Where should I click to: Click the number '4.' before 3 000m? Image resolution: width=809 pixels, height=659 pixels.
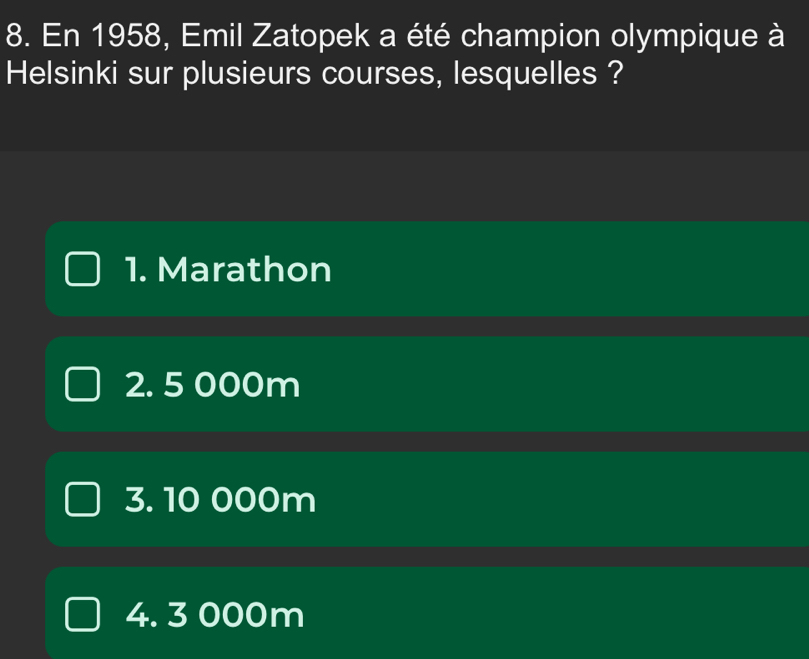tap(140, 615)
